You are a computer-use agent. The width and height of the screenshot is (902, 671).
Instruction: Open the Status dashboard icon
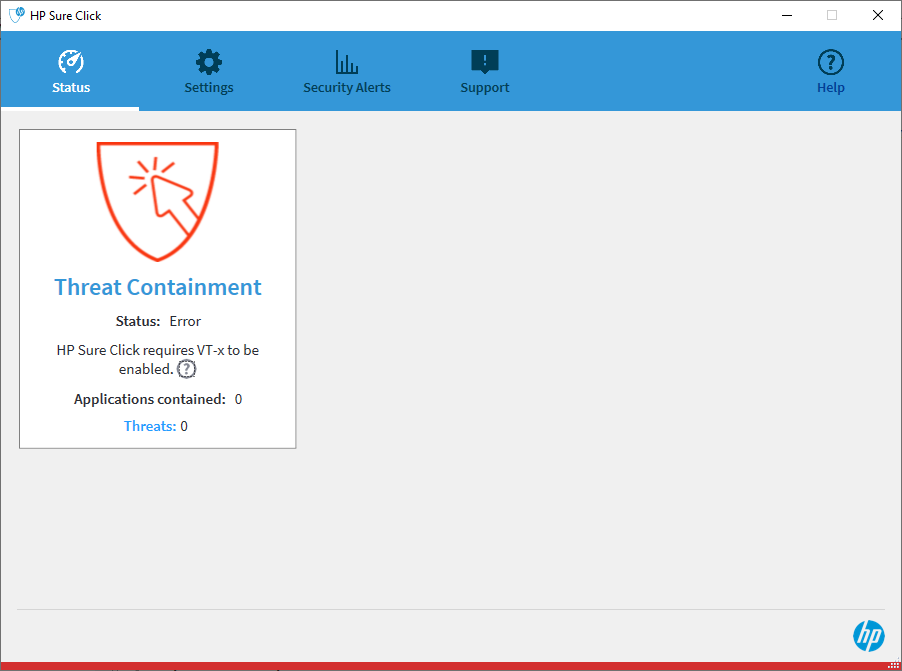pos(70,62)
